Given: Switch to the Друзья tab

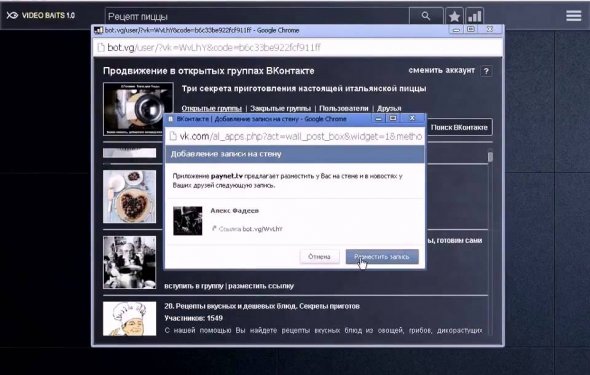Looking at the screenshot, I should tap(389, 108).
